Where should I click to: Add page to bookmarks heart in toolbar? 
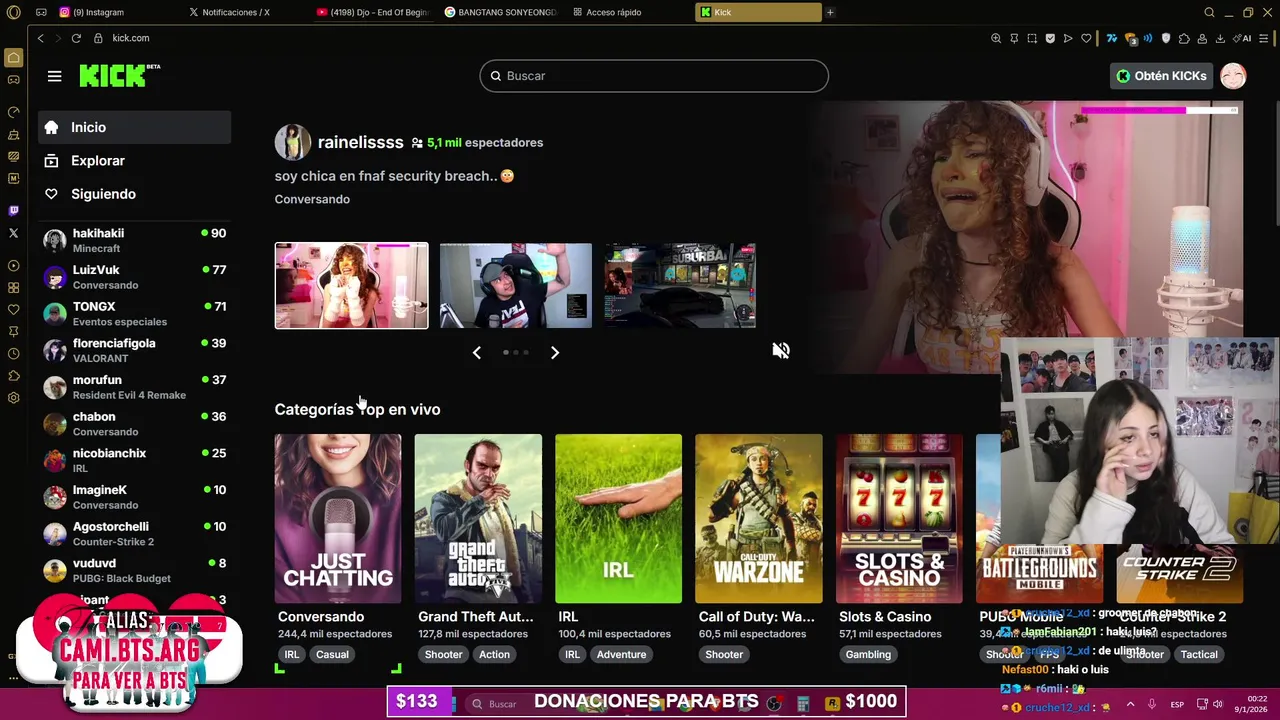tap(1086, 38)
